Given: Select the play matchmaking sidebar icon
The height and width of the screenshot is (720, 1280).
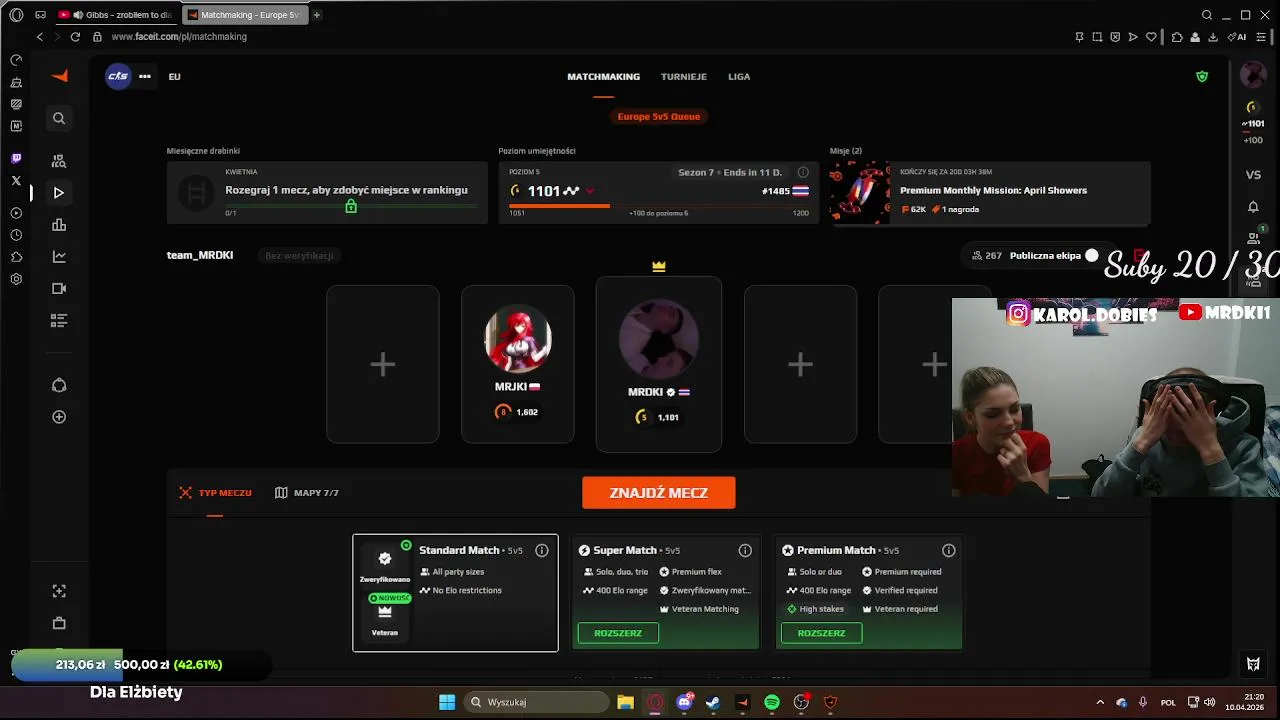Looking at the screenshot, I should (x=59, y=193).
